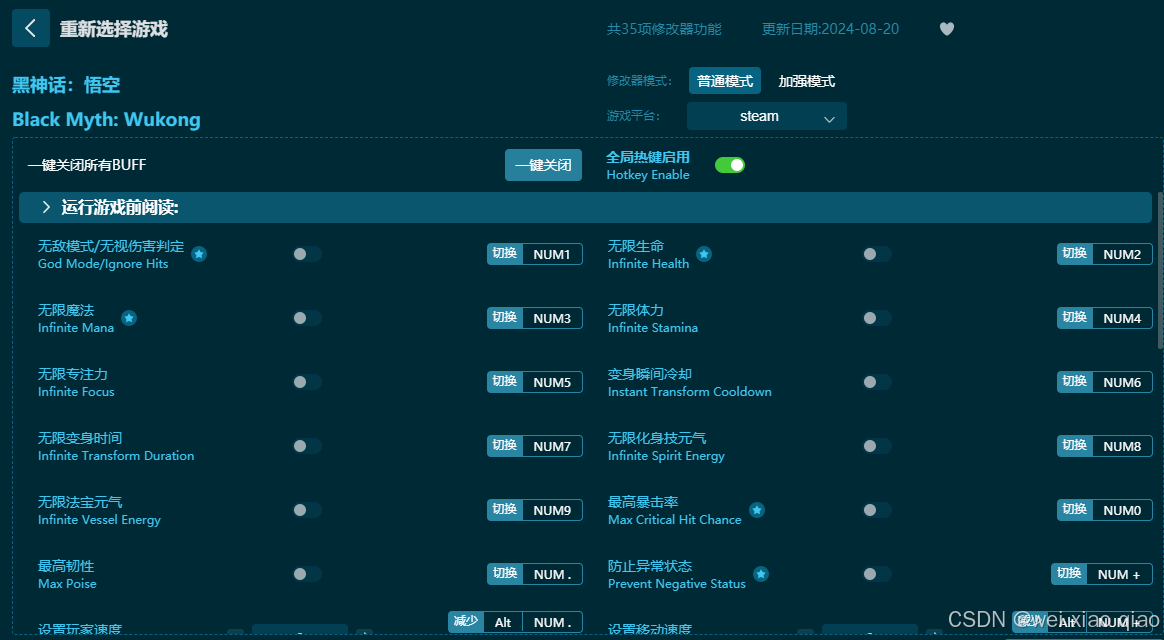Click 切换 button for NUM9 hotkey
Screen dimensions: 1164x640
coord(505,509)
